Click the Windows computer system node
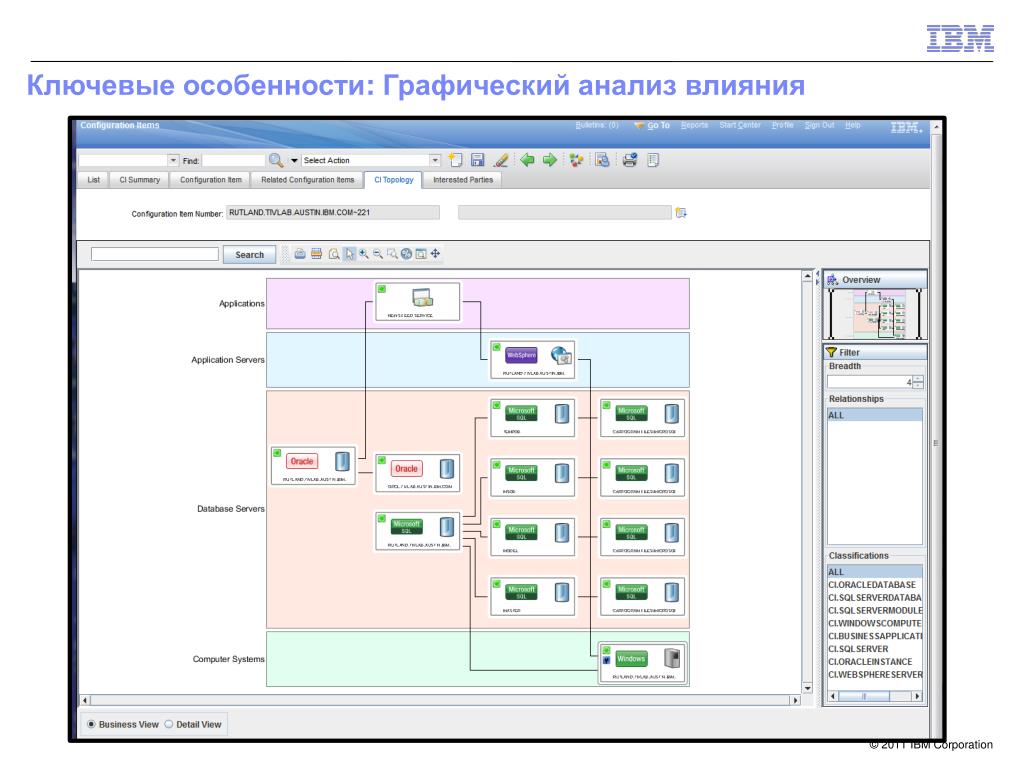This screenshot has width=1024, height=768. 643,664
